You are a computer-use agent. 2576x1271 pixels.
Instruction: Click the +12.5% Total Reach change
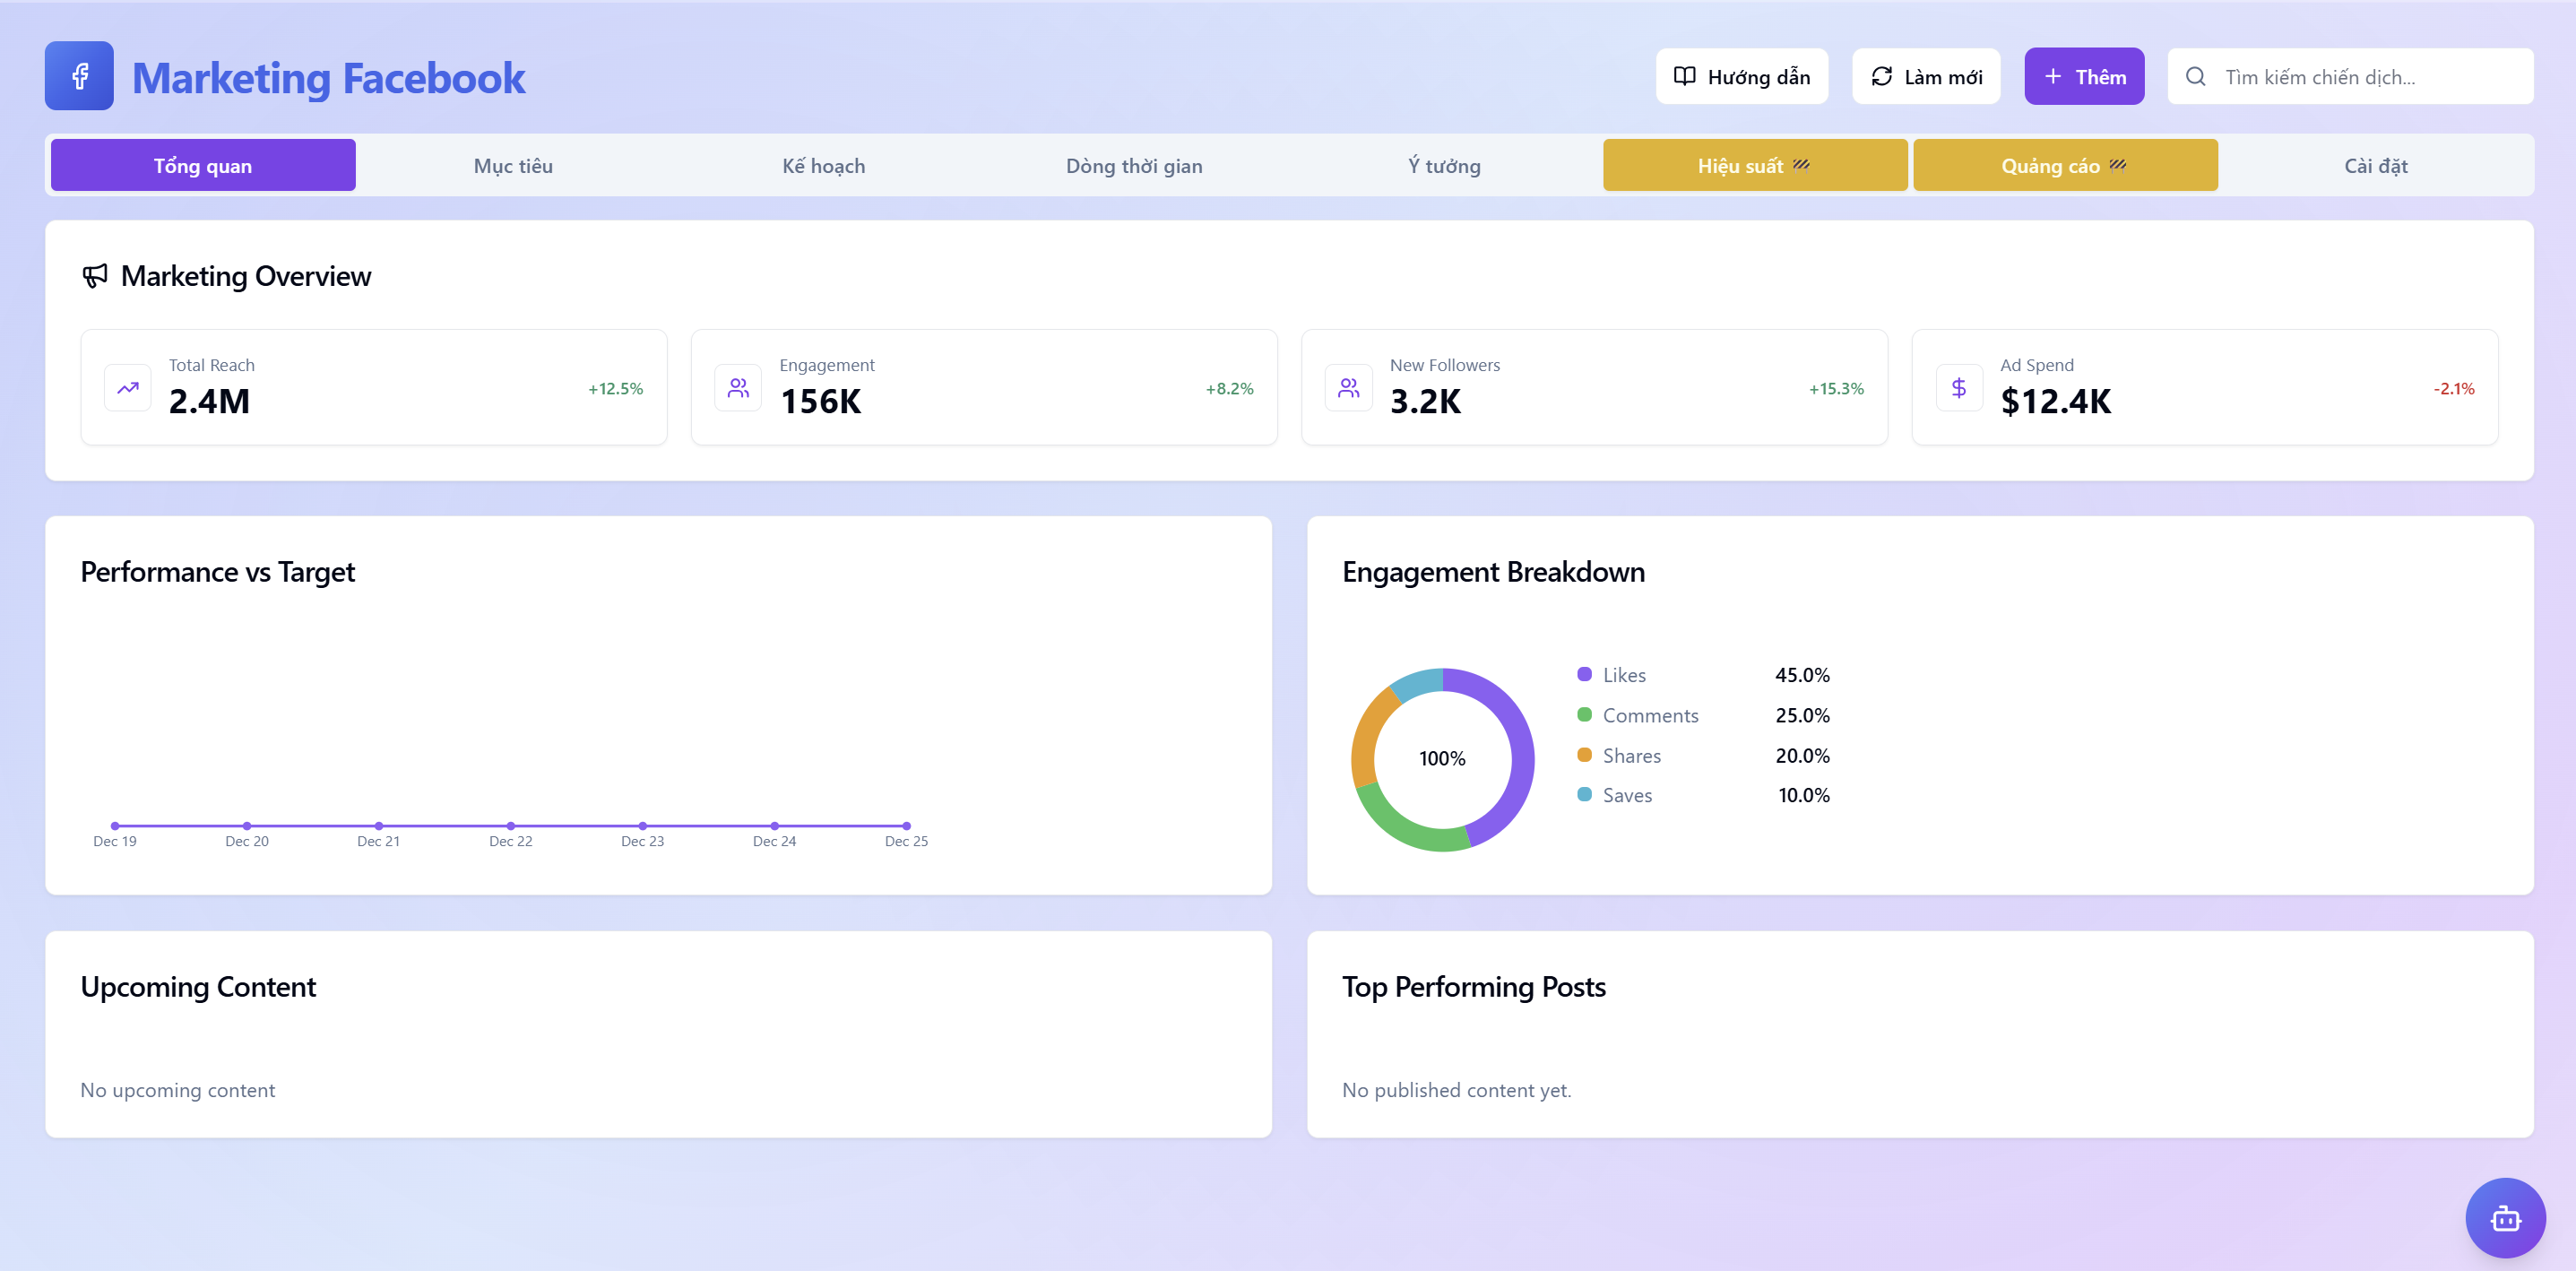tap(615, 389)
